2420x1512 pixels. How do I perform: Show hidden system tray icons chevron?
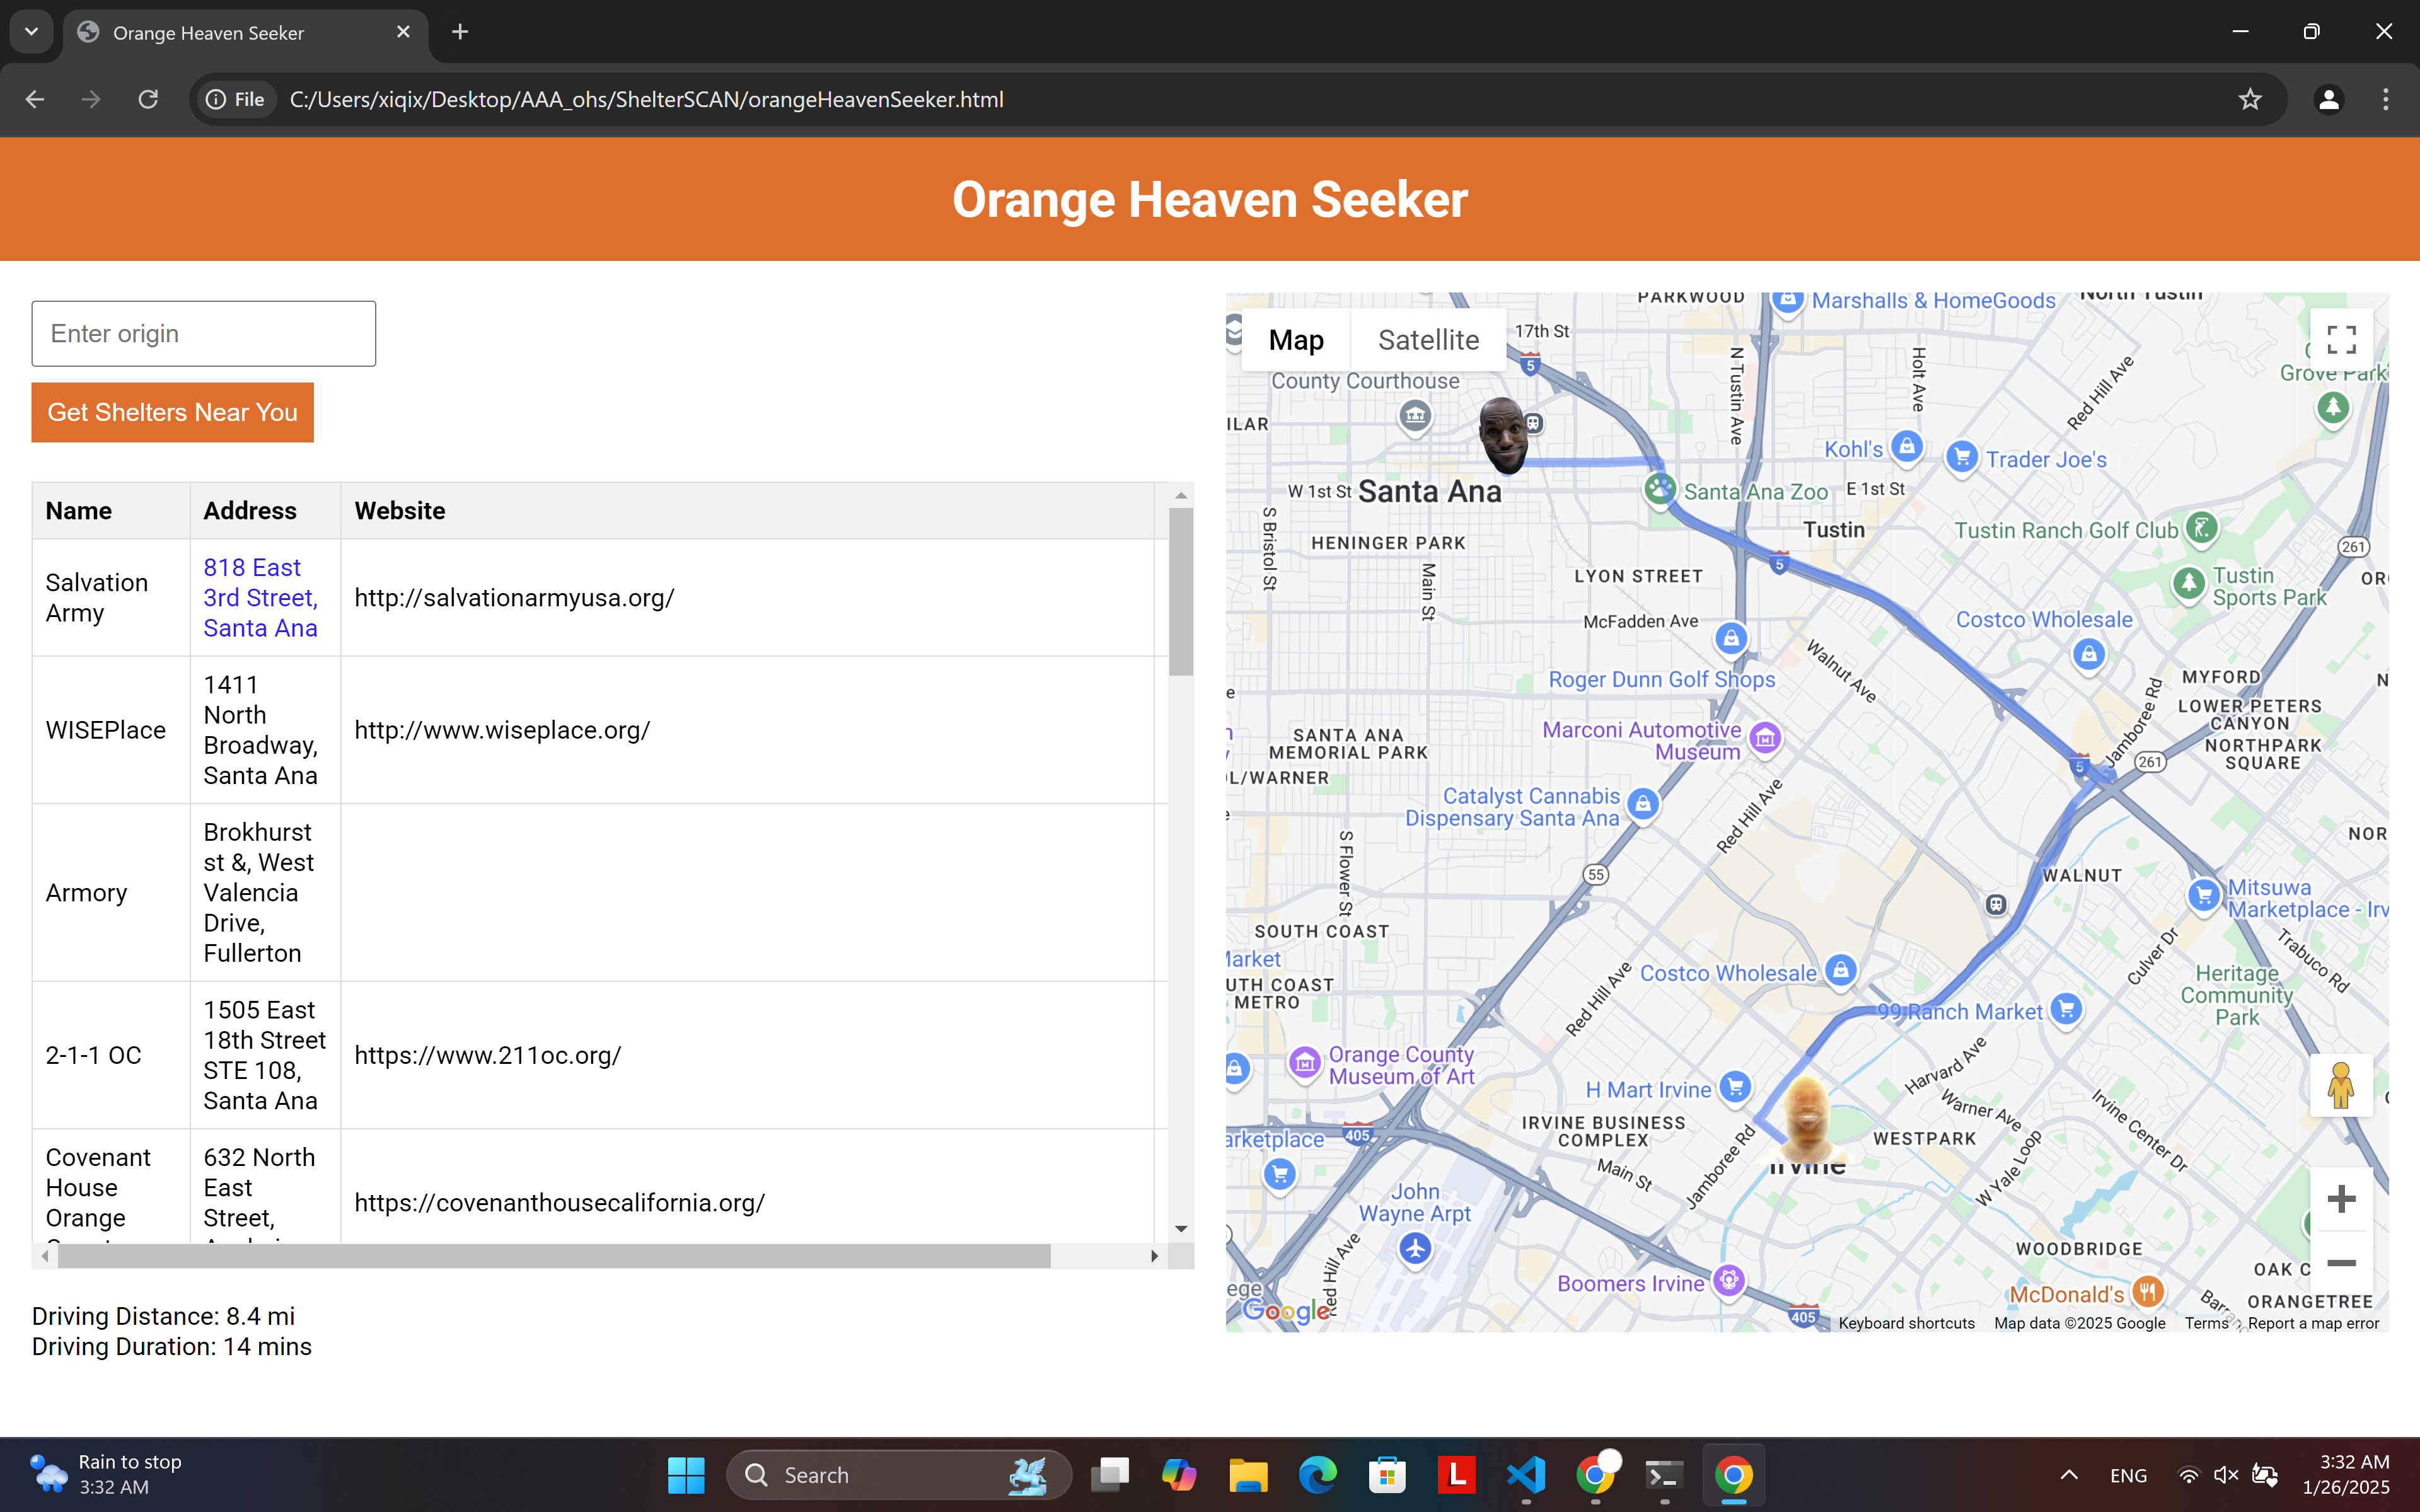pos(2069,1475)
